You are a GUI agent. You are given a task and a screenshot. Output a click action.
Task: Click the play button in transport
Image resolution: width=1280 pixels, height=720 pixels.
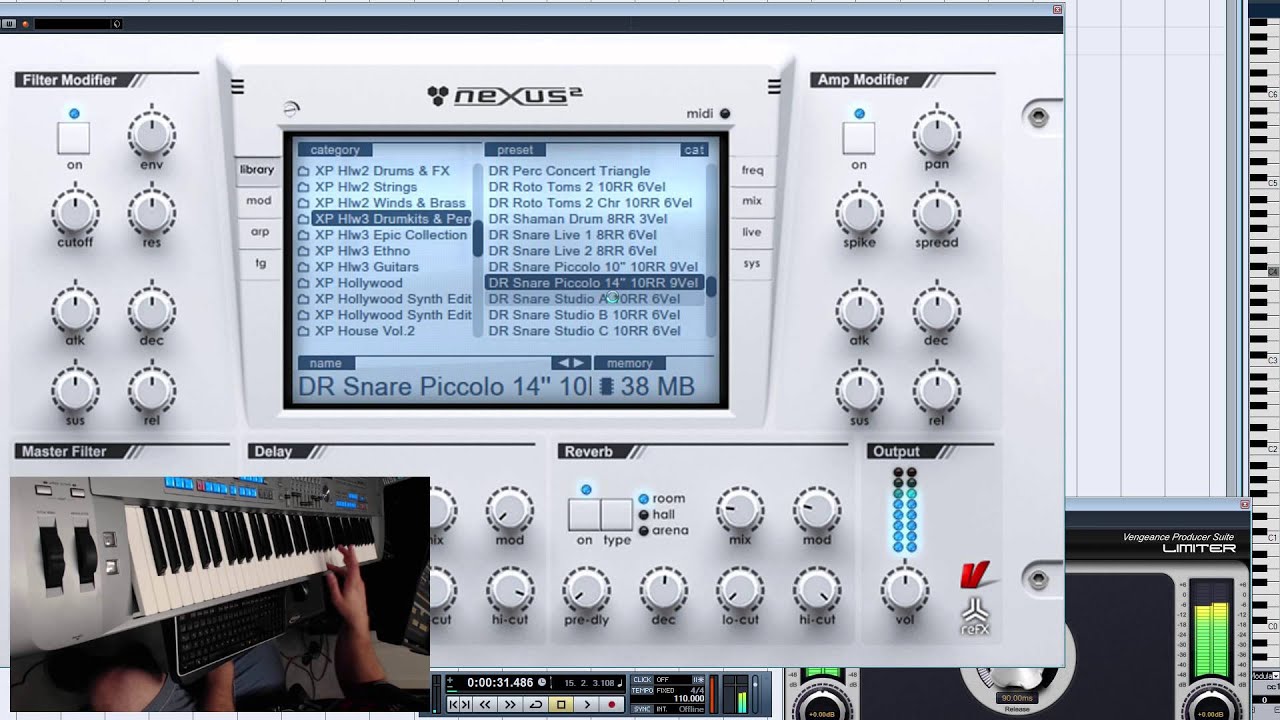[587, 704]
